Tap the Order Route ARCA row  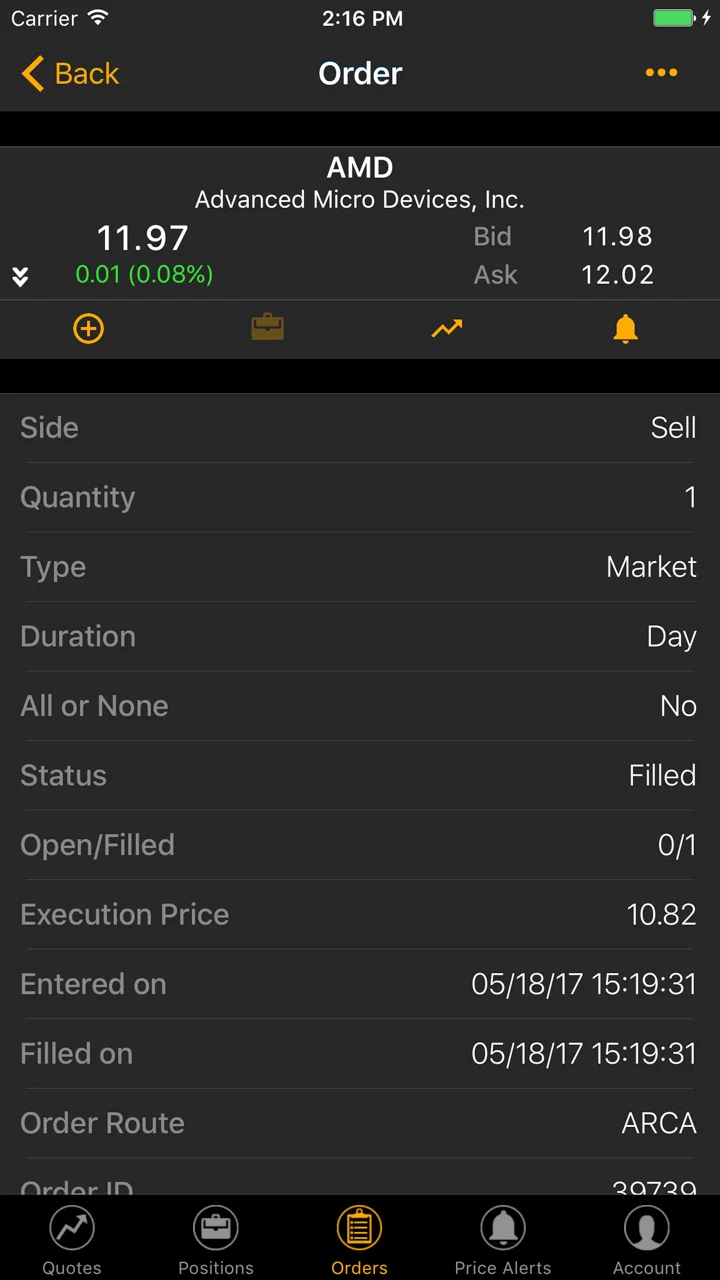coord(360,1123)
